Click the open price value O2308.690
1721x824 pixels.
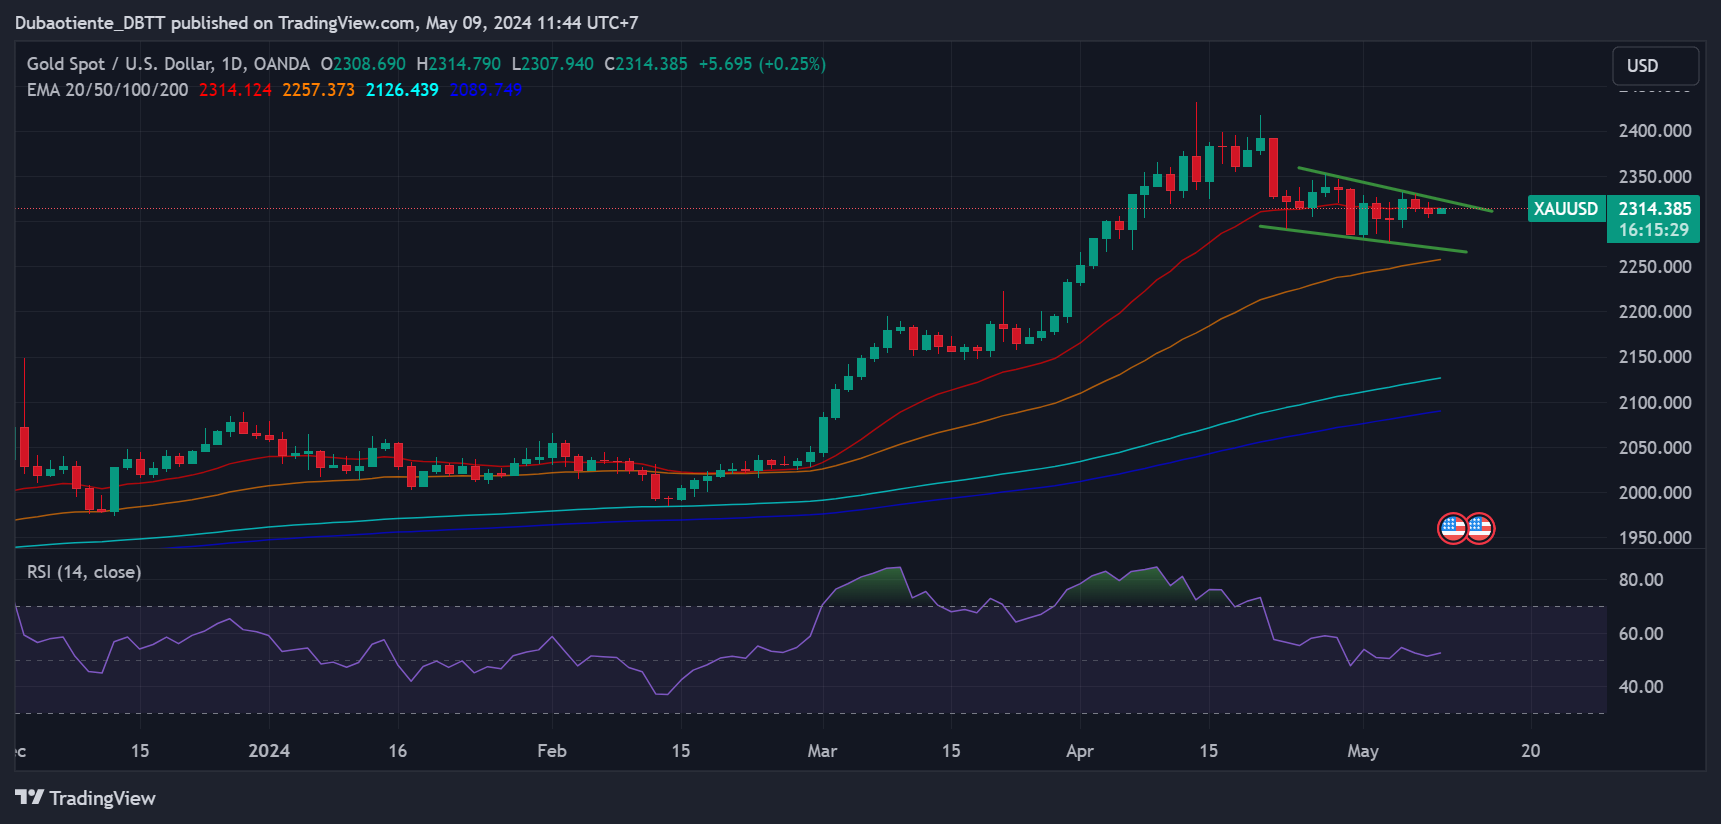pyautogui.click(x=363, y=64)
